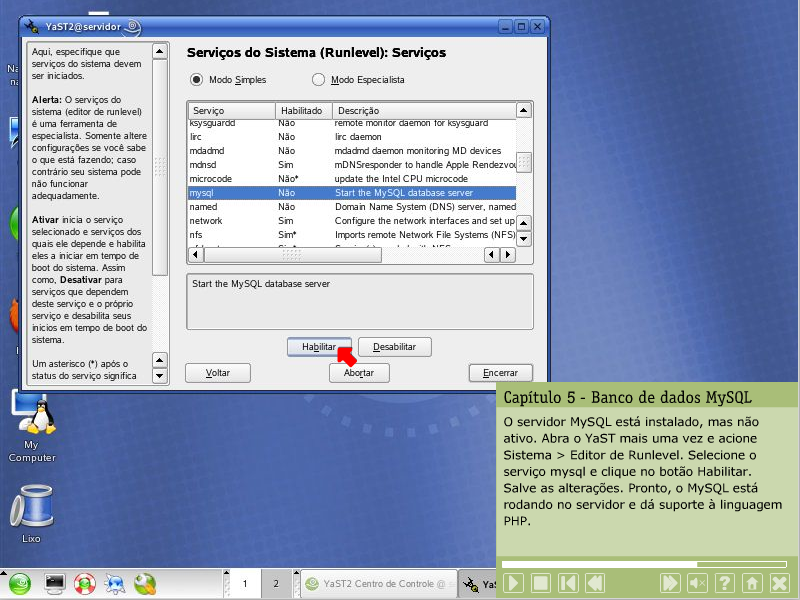Click the Habilitar button
The width and height of the screenshot is (800, 600).
point(312,347)
